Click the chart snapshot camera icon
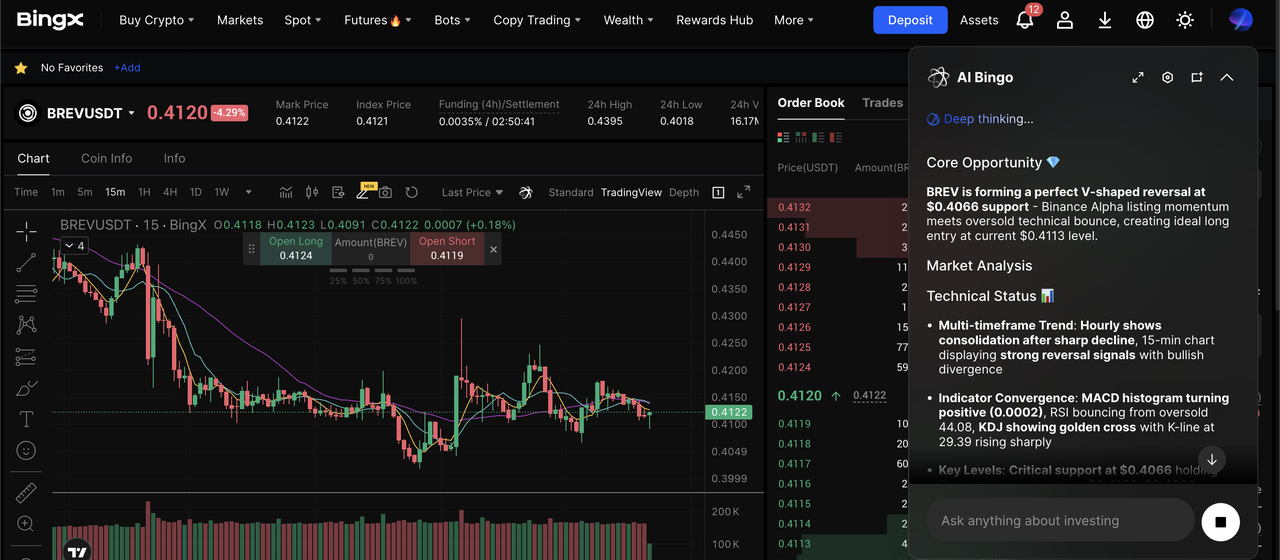This screenshot has height=560, width=1280. [x=385, y=192]
